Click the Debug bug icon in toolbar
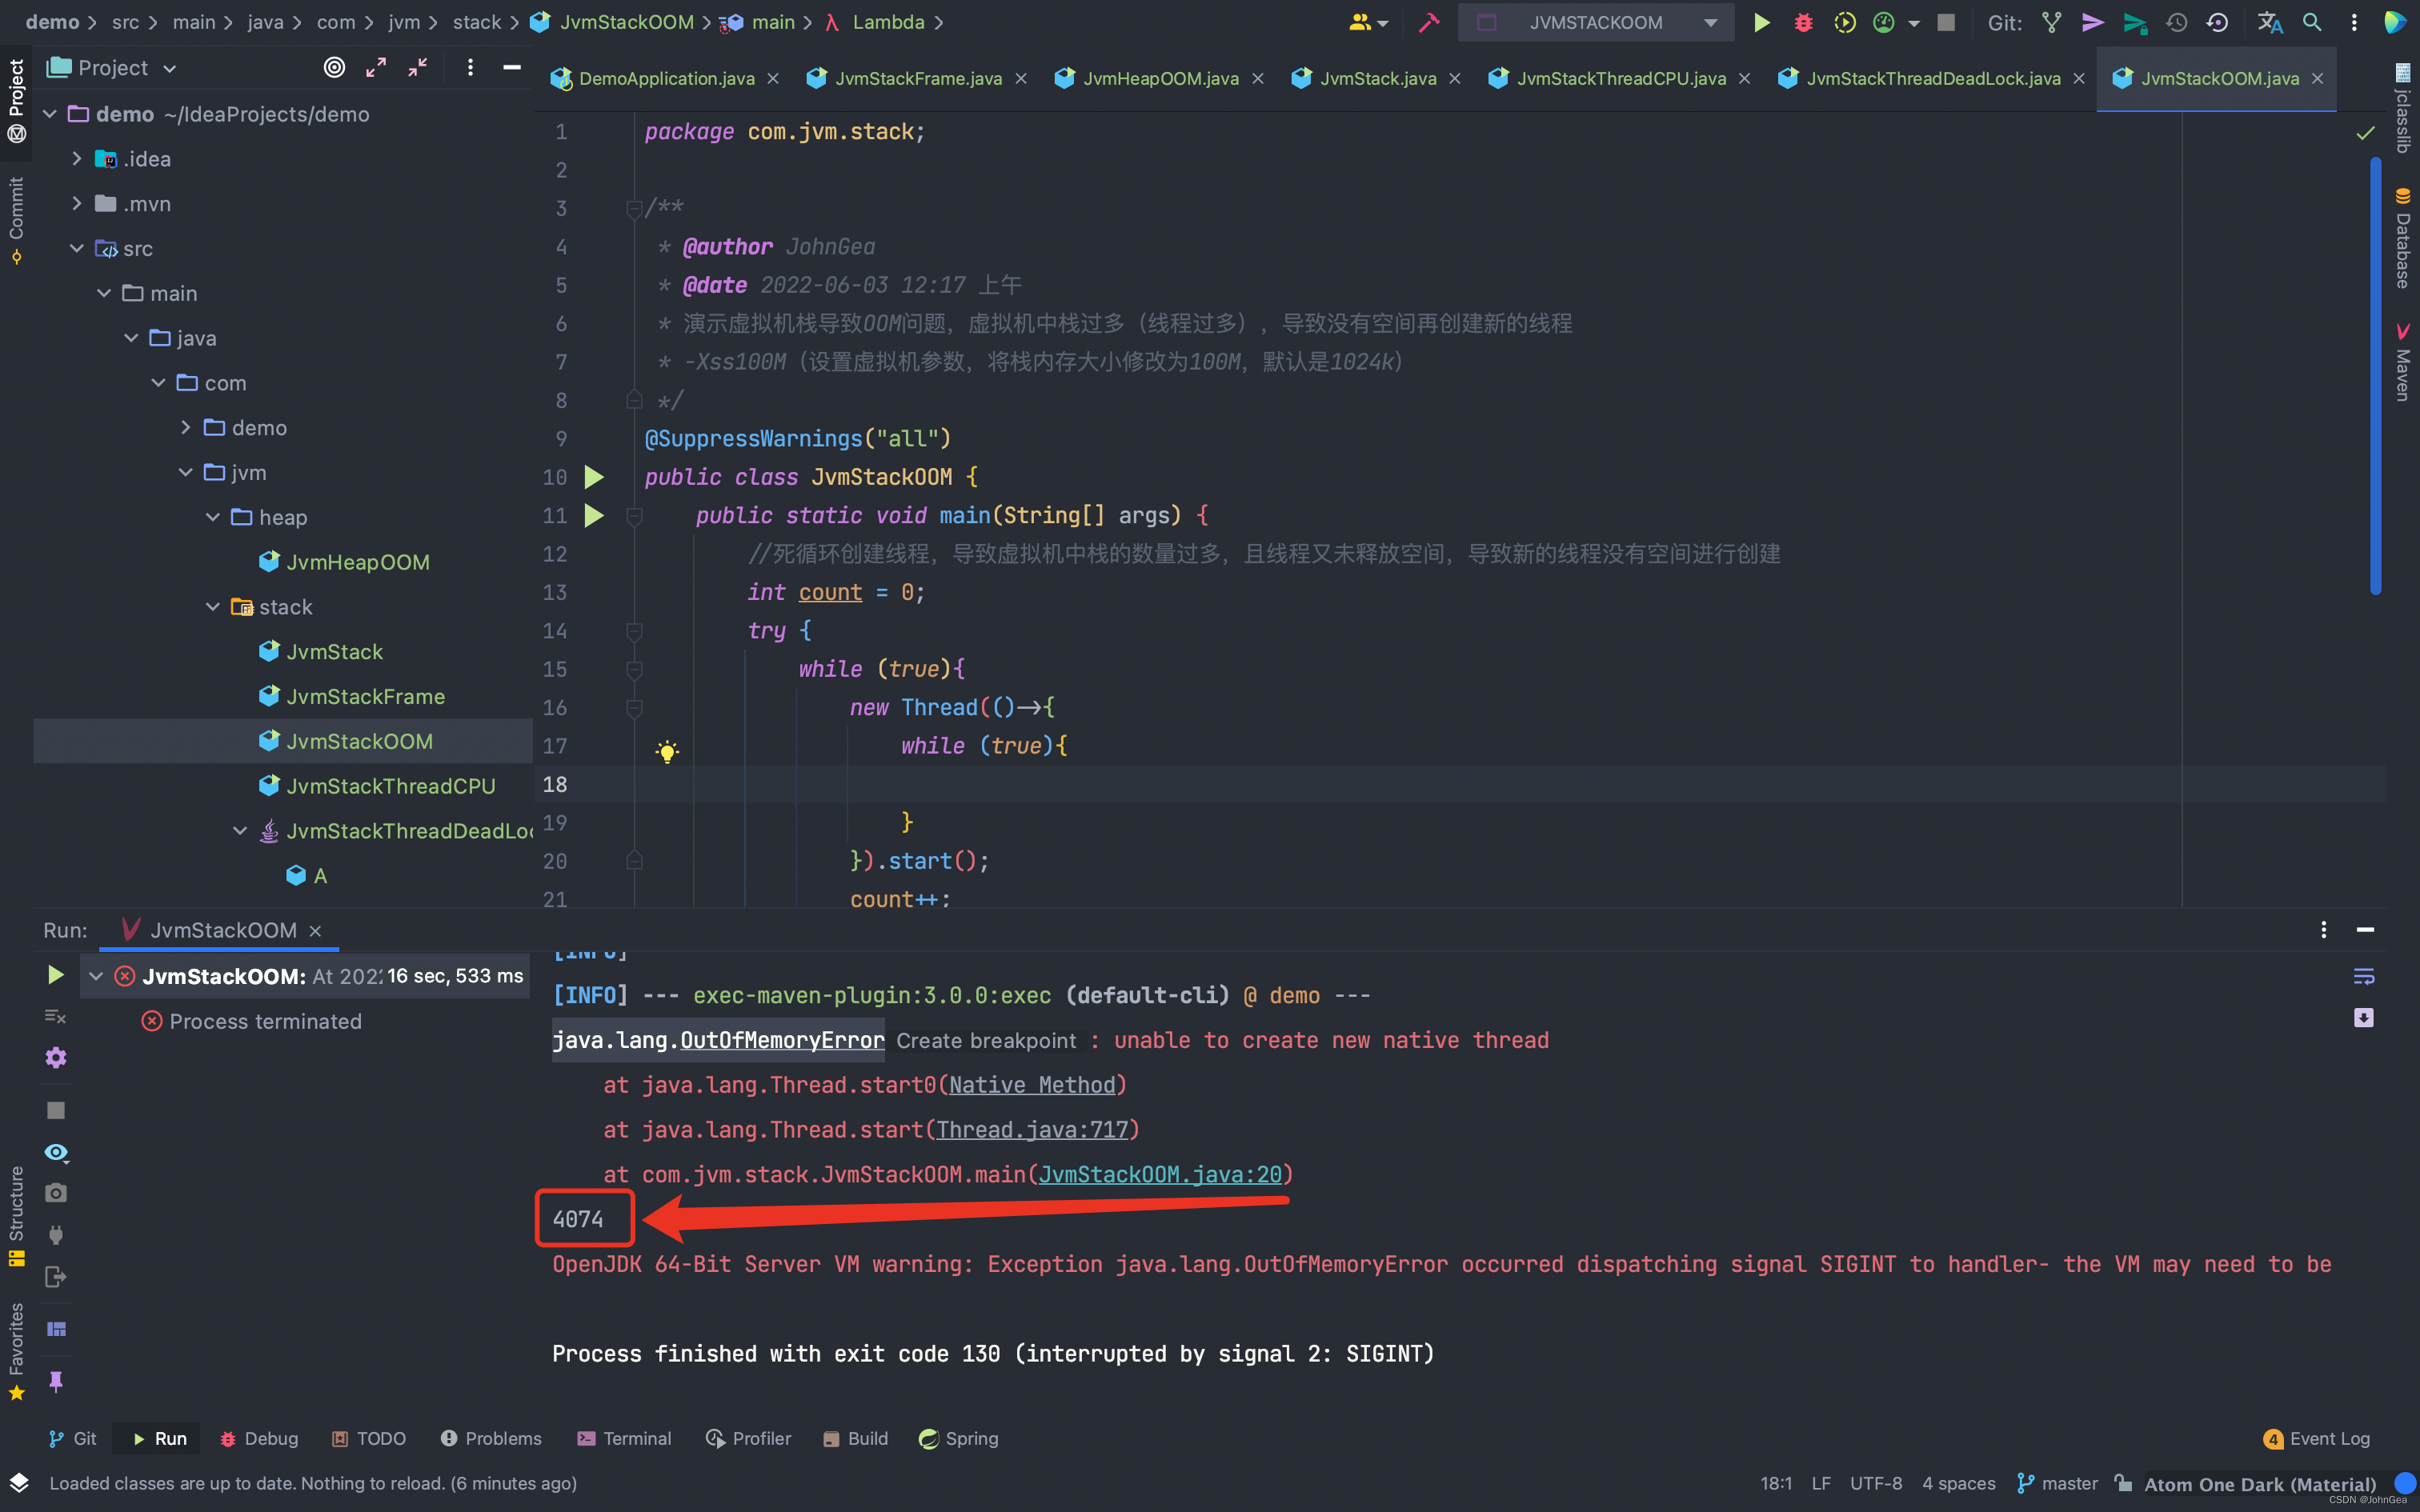 click(1803, 22)
